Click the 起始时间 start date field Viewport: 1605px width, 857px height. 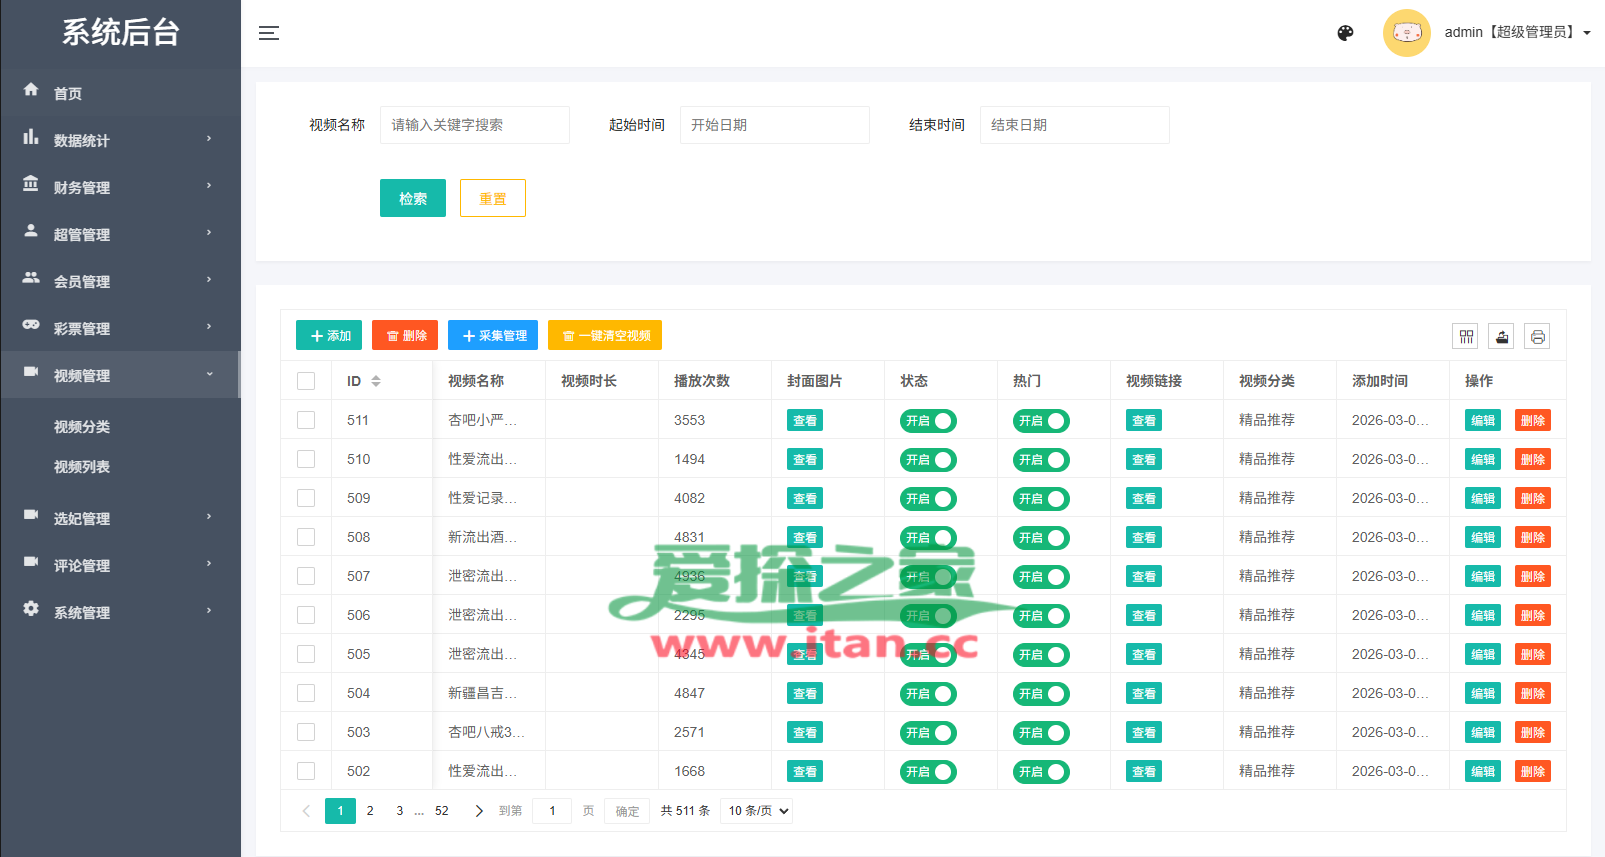pos(774,125)
